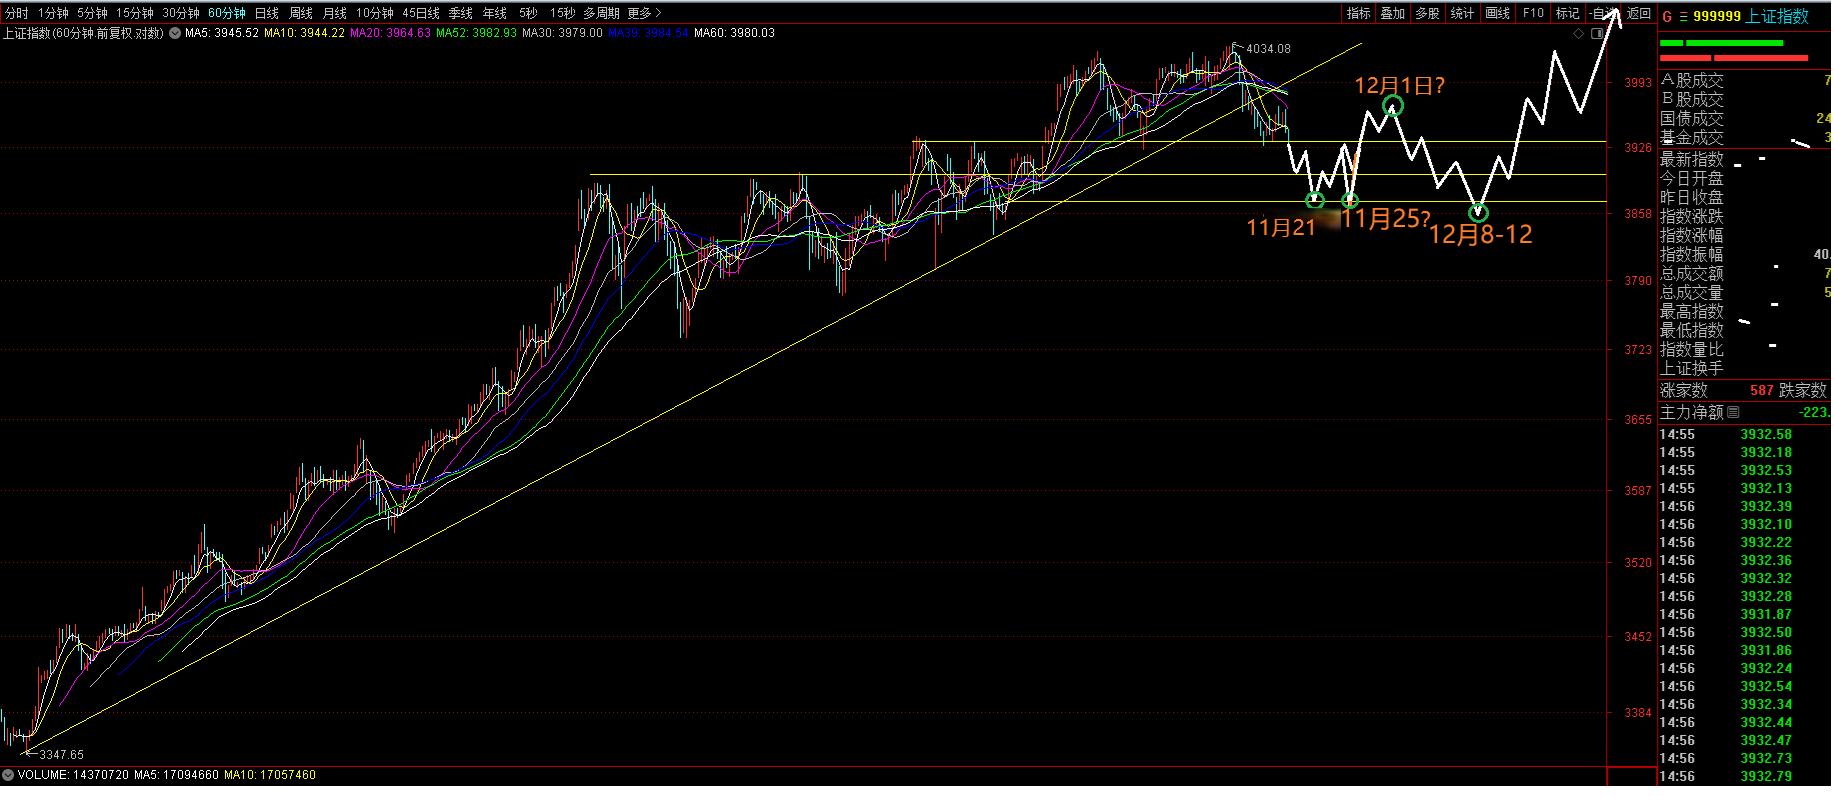Click the diamond icon above the chart
Image resolution: width=1834 pixels, height=796 pixels.
(1579, 33)
